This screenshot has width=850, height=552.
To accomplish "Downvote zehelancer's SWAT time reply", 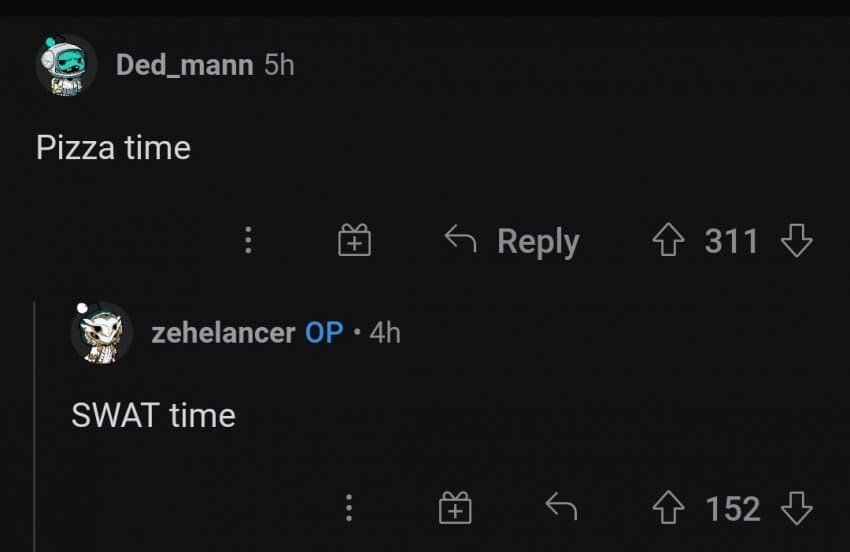I will pos(796,509).
